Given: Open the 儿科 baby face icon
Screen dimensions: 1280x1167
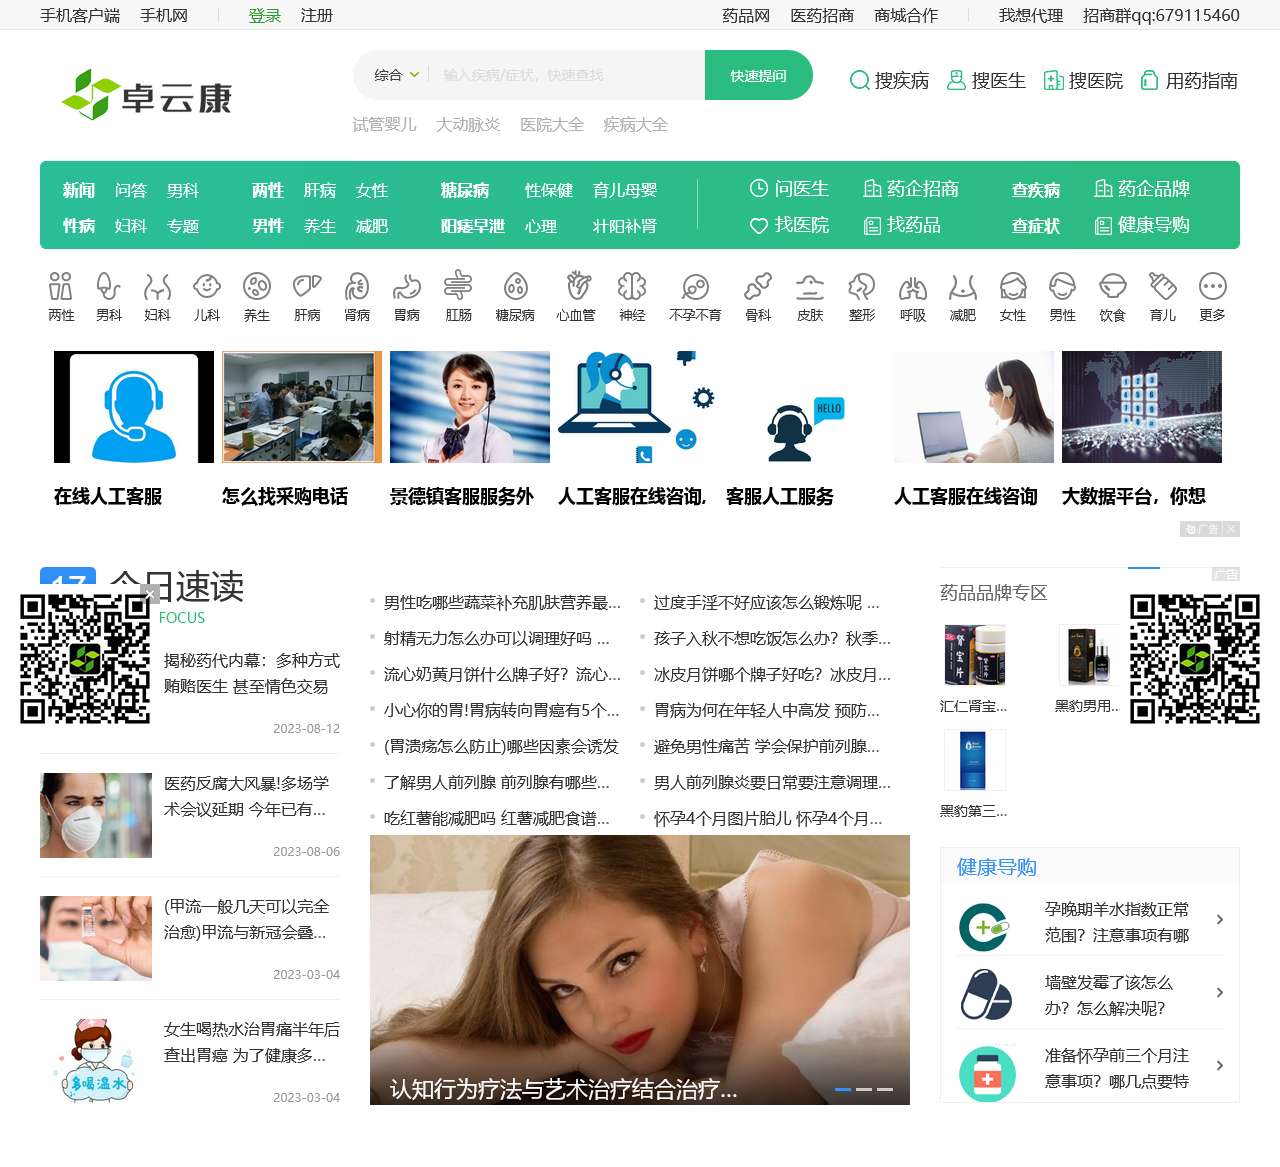Looking at the screenshot, I should (207, 287).
